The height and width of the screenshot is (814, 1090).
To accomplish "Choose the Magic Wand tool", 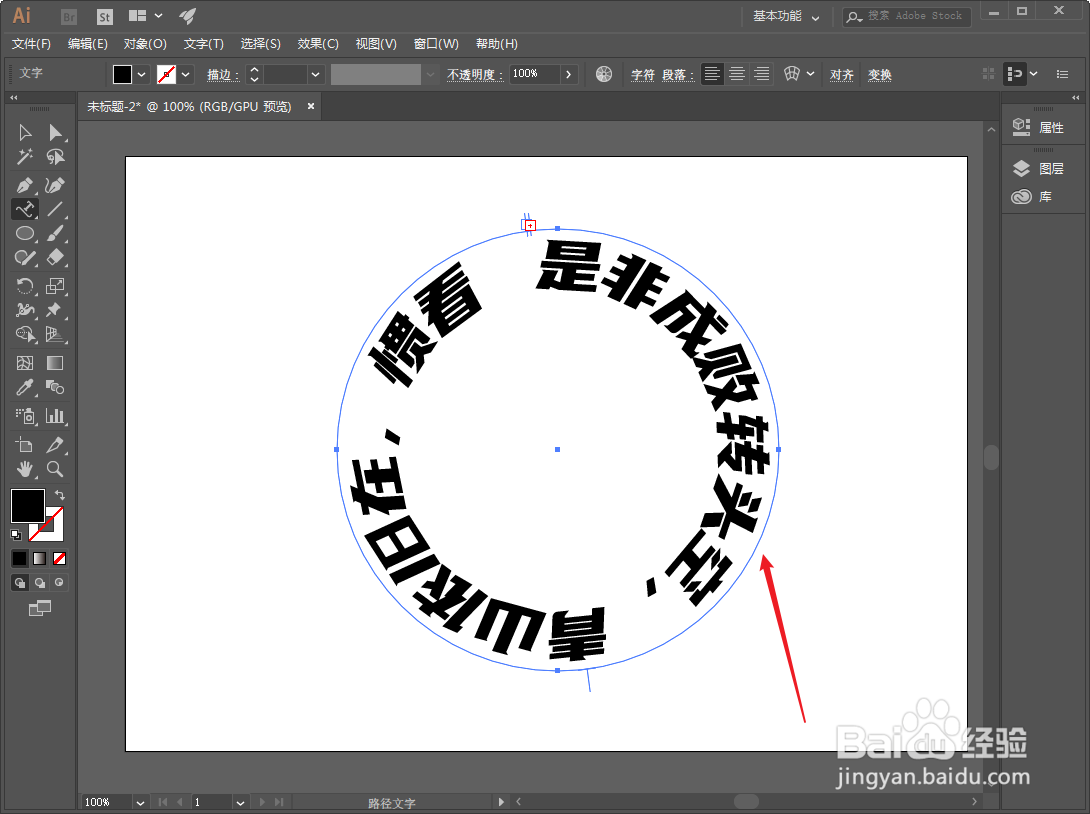I will [25, 157].
